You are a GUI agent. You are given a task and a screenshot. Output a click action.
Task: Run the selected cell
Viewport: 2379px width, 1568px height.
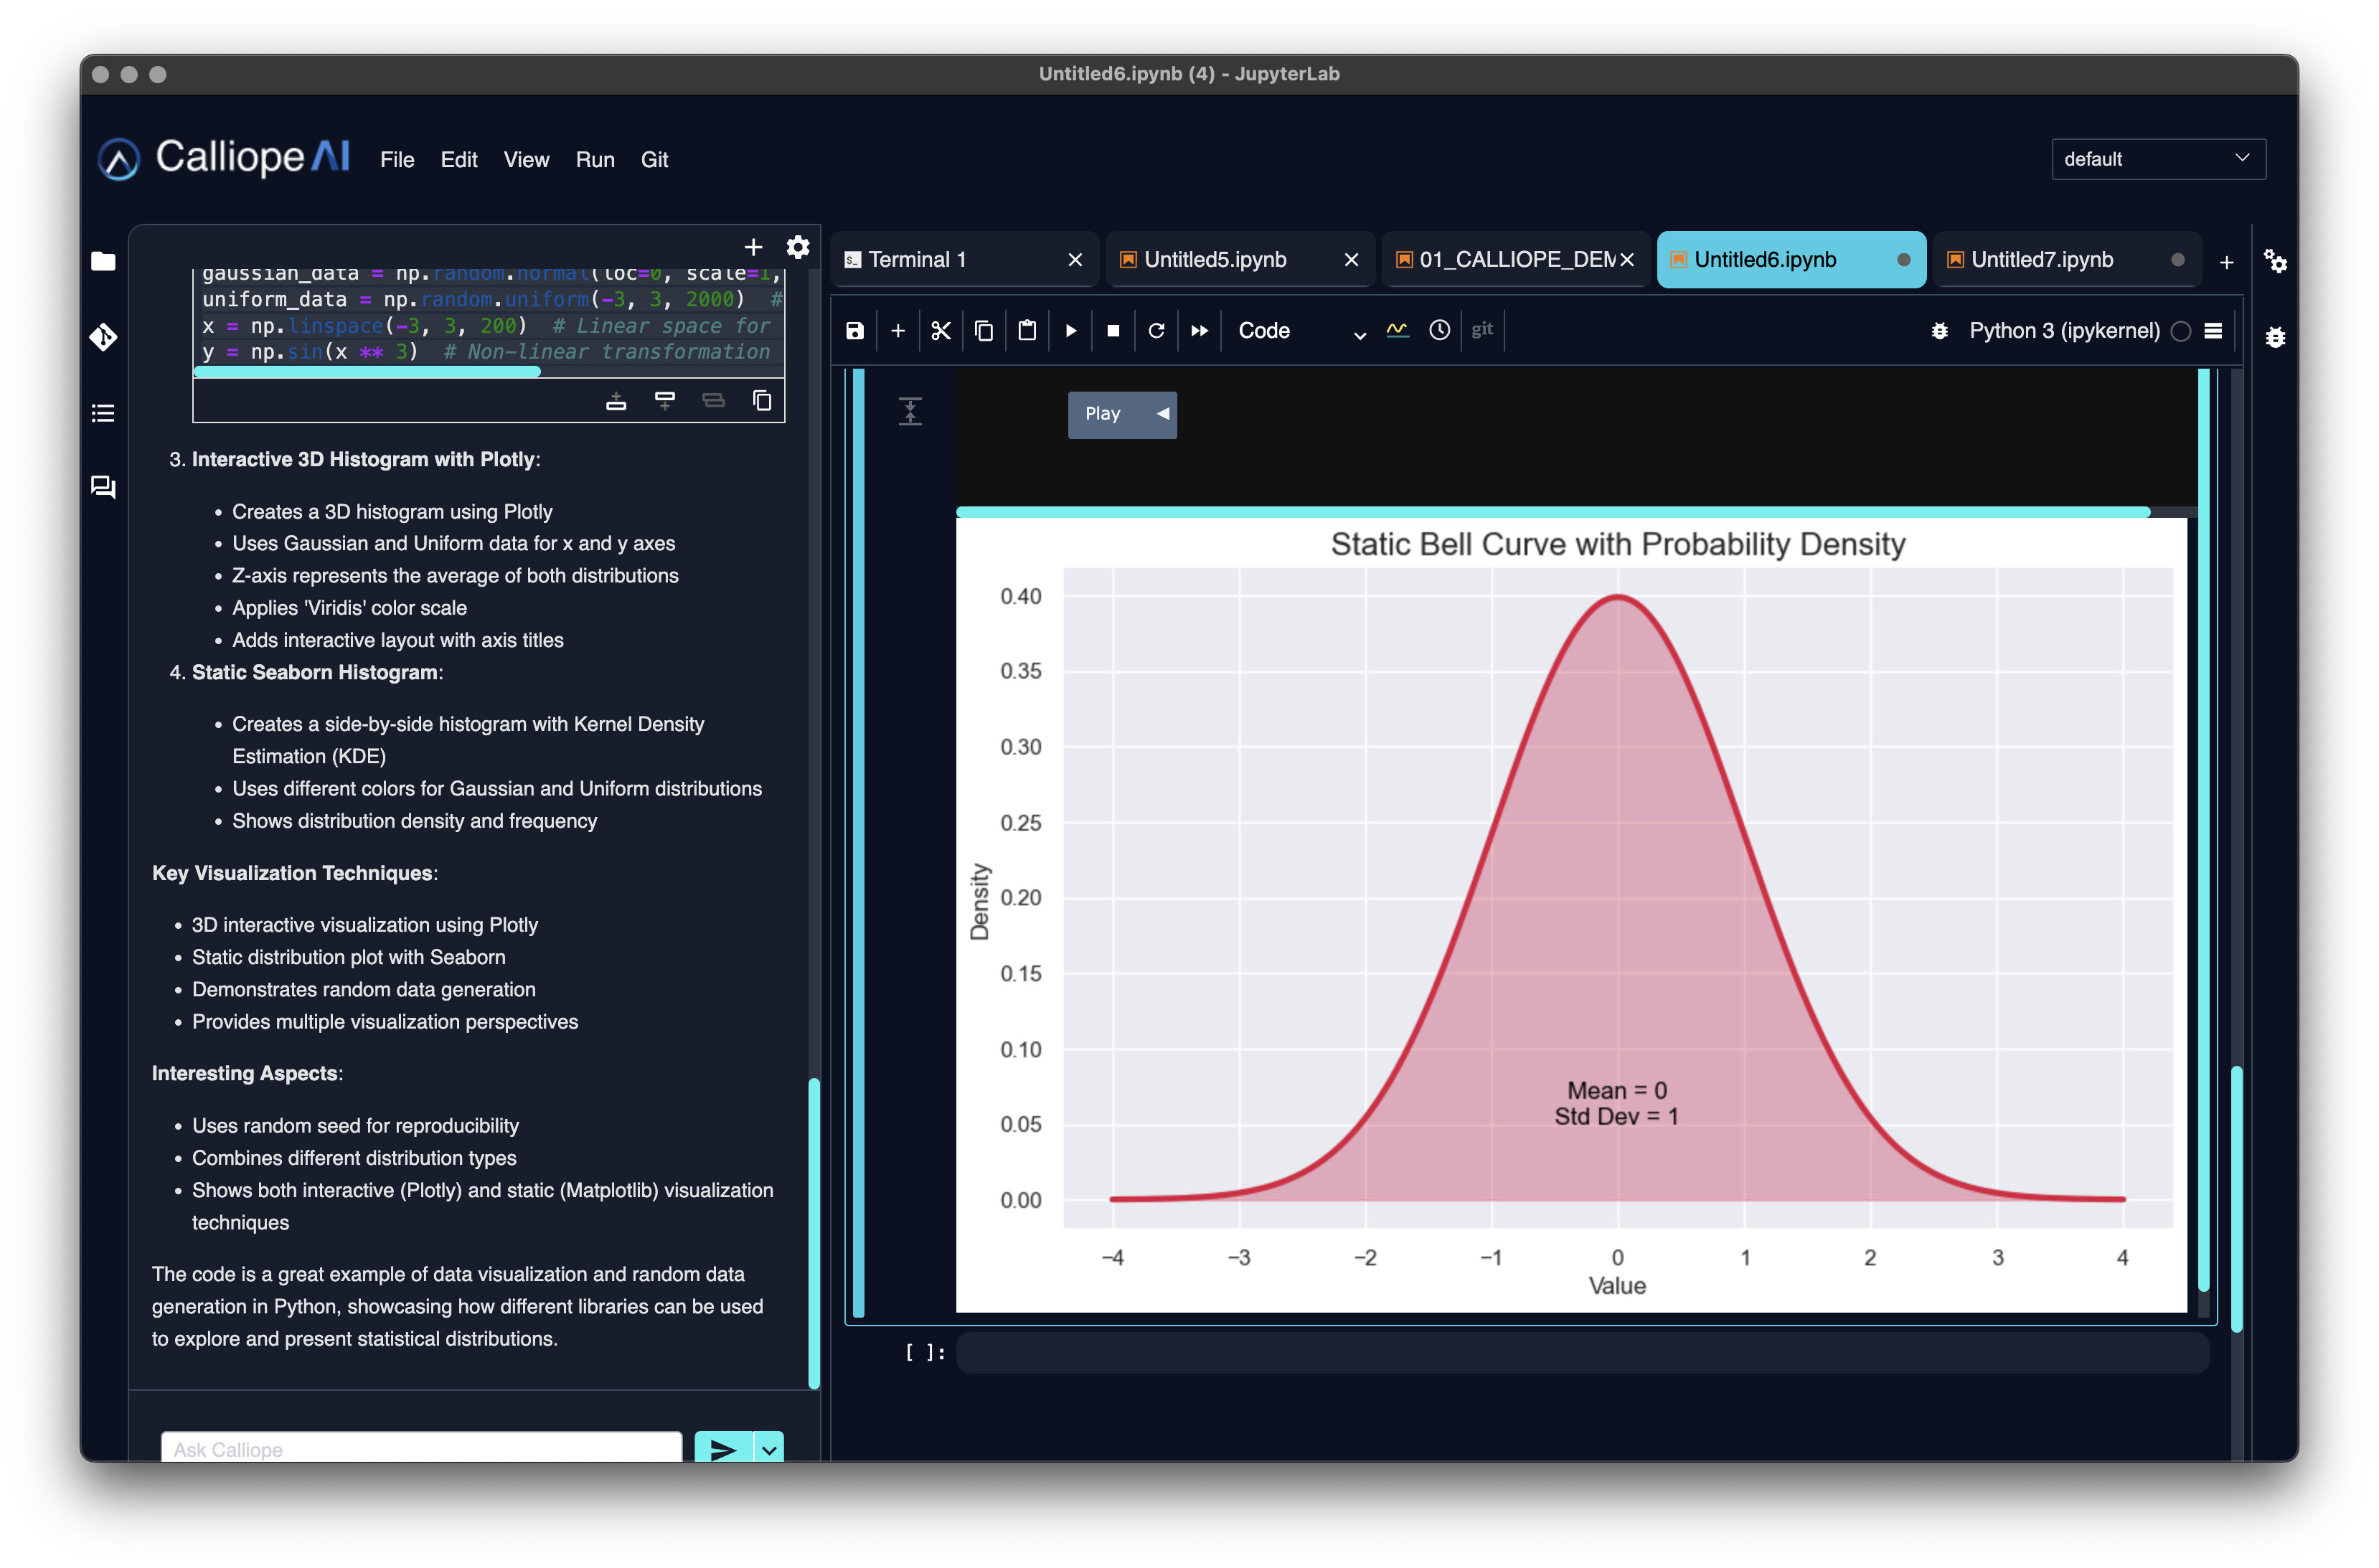click(1070, 331)
